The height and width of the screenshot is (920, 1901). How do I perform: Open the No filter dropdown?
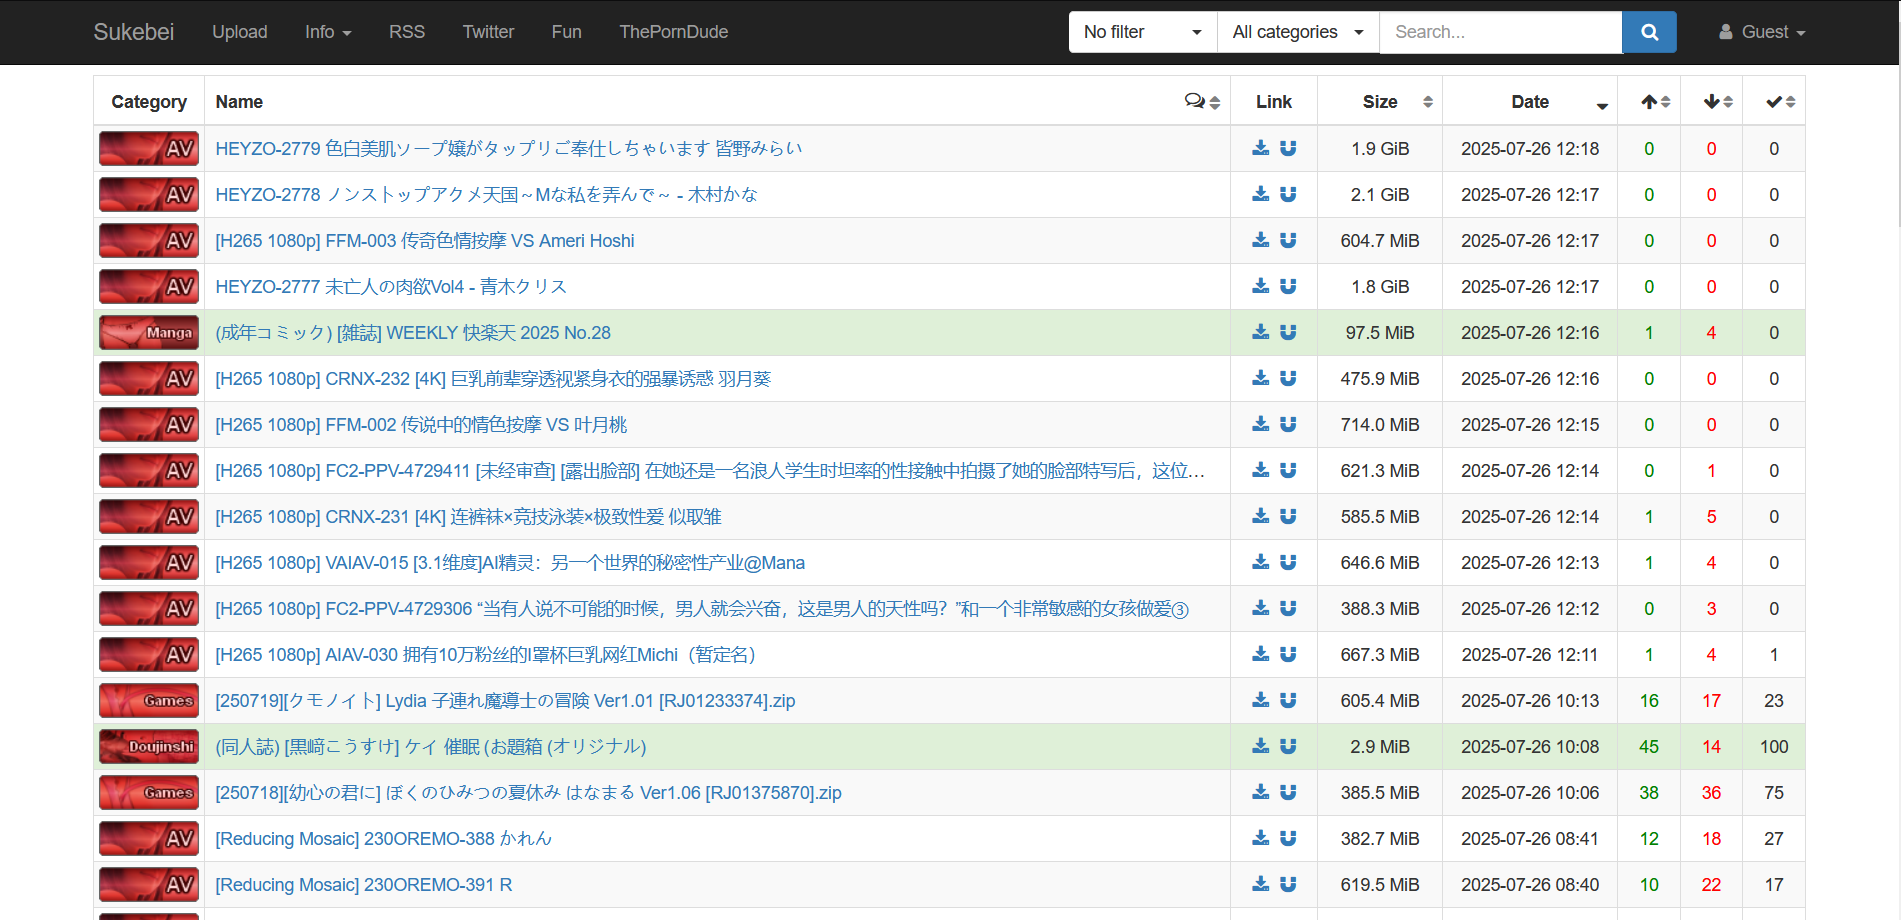1143,32
